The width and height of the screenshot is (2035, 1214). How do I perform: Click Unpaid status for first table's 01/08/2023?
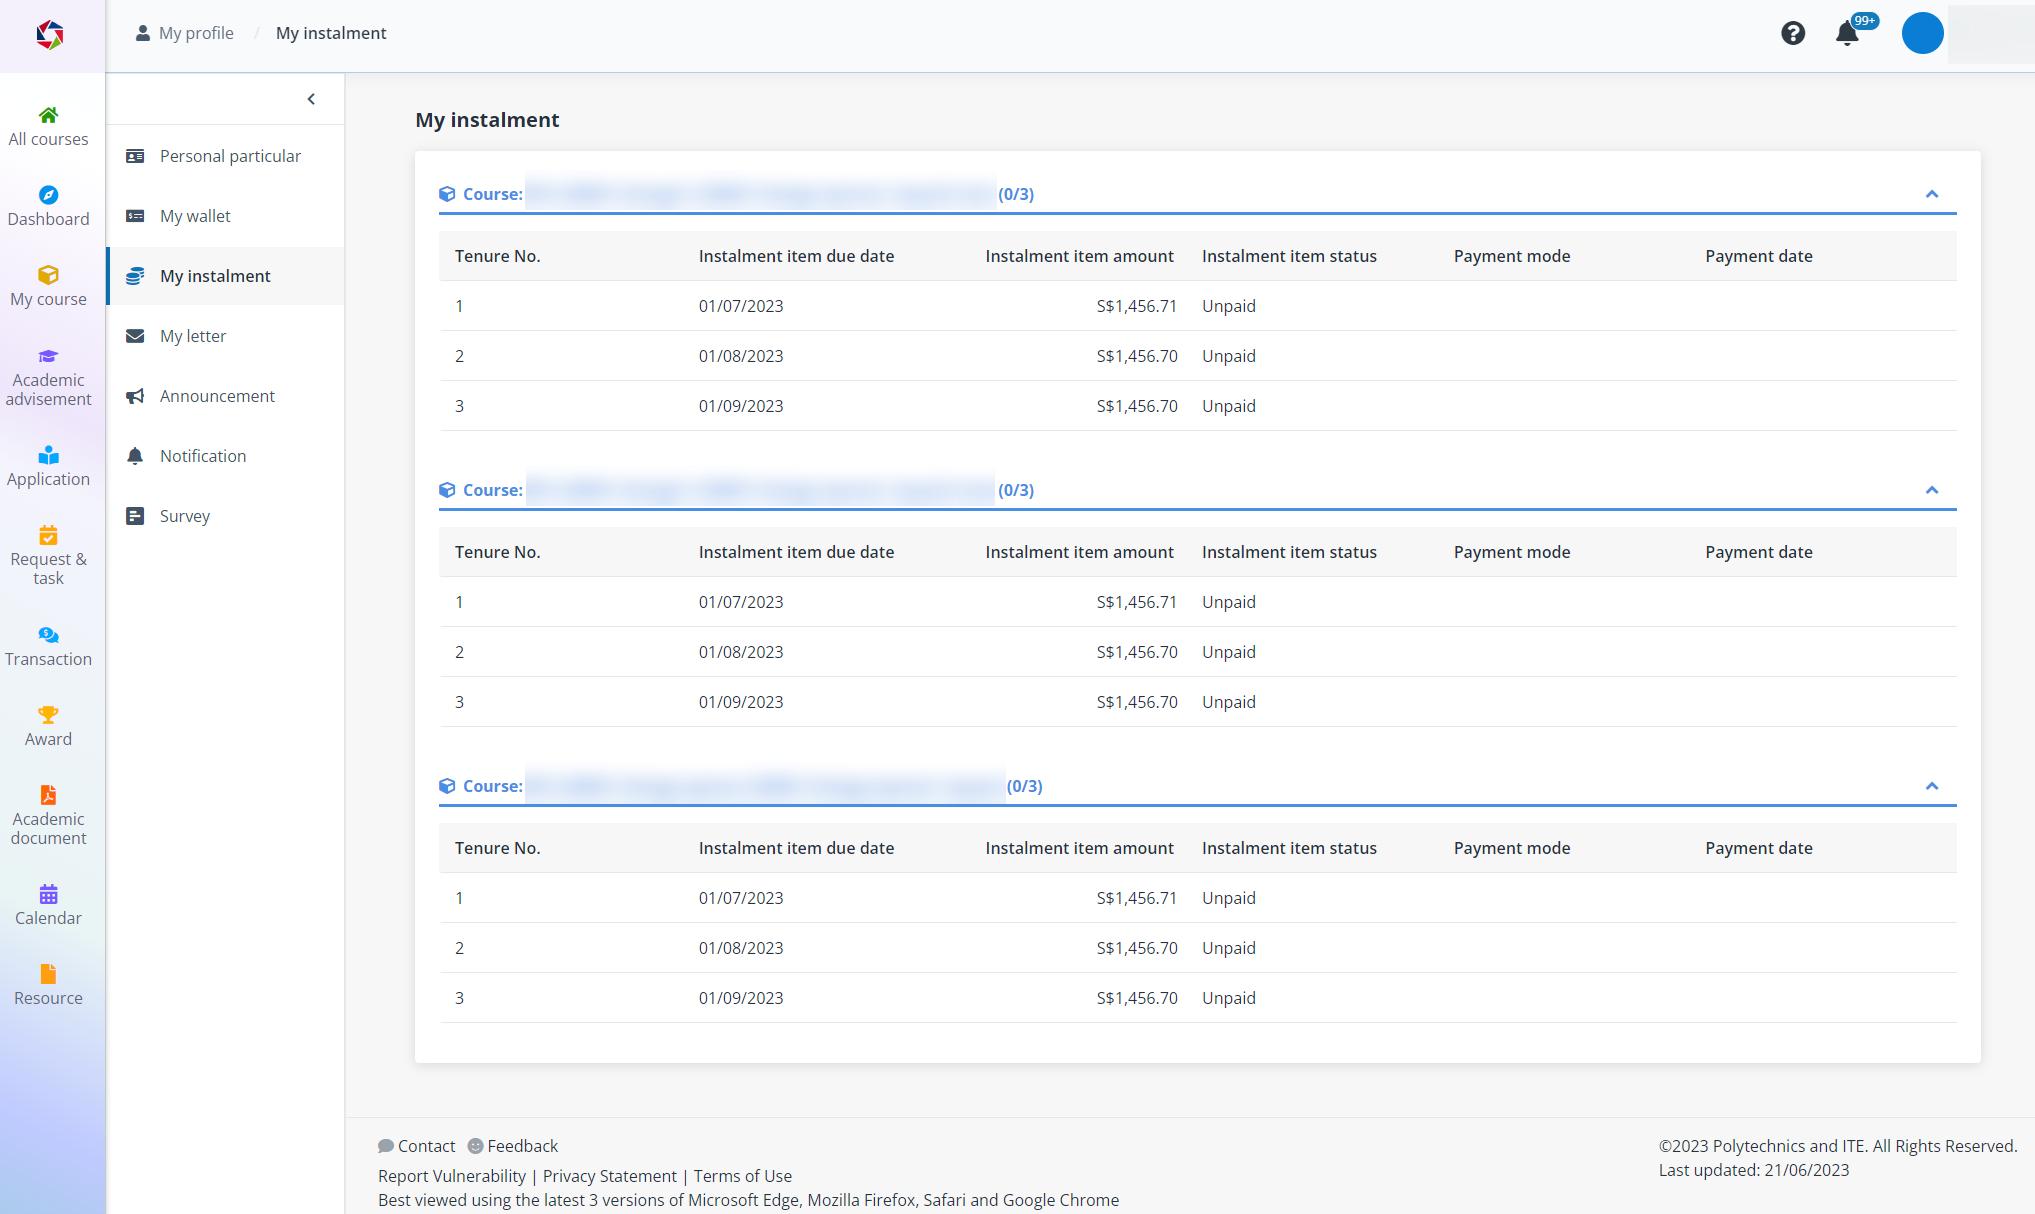1229,356
